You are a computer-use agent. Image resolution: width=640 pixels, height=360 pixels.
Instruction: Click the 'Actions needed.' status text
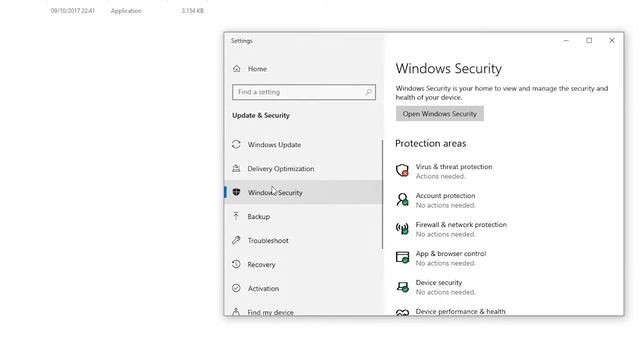[440, 176]
